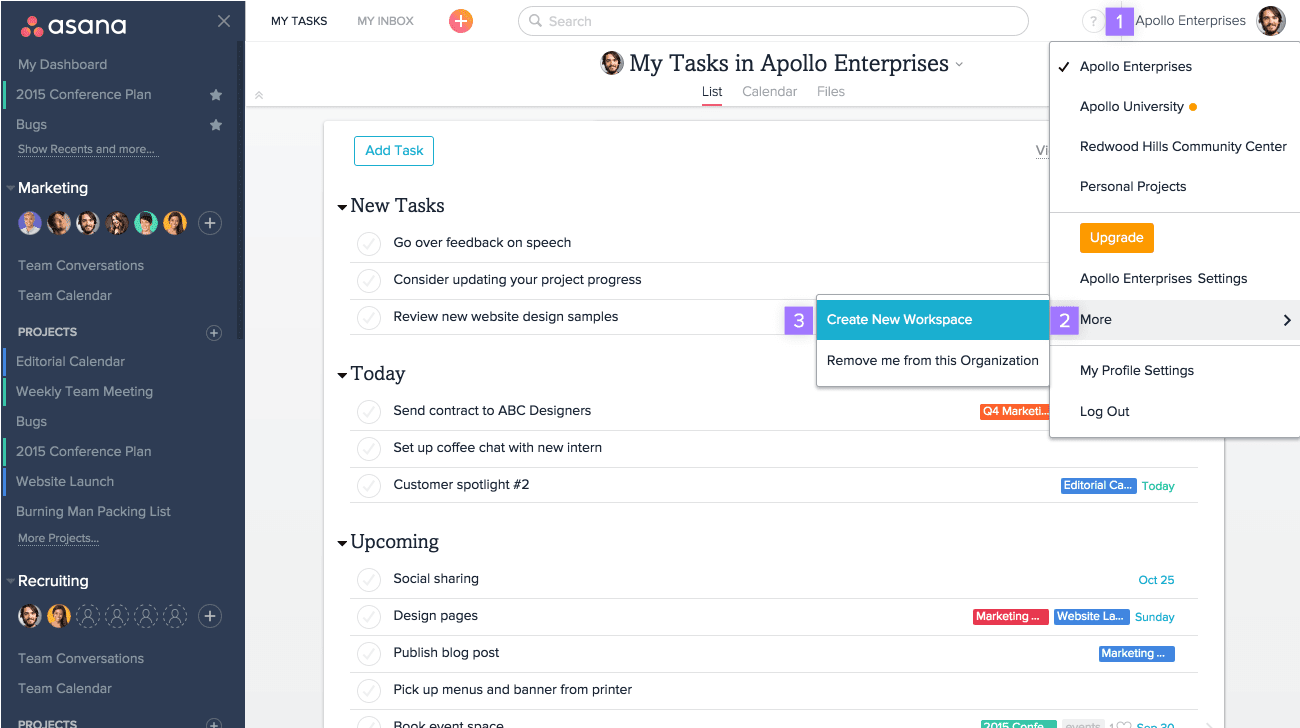The height and width of the screenshot is (728, 1300).
Task: Complete 'Send contract to ABC Designers'
Action: [369, 411]
